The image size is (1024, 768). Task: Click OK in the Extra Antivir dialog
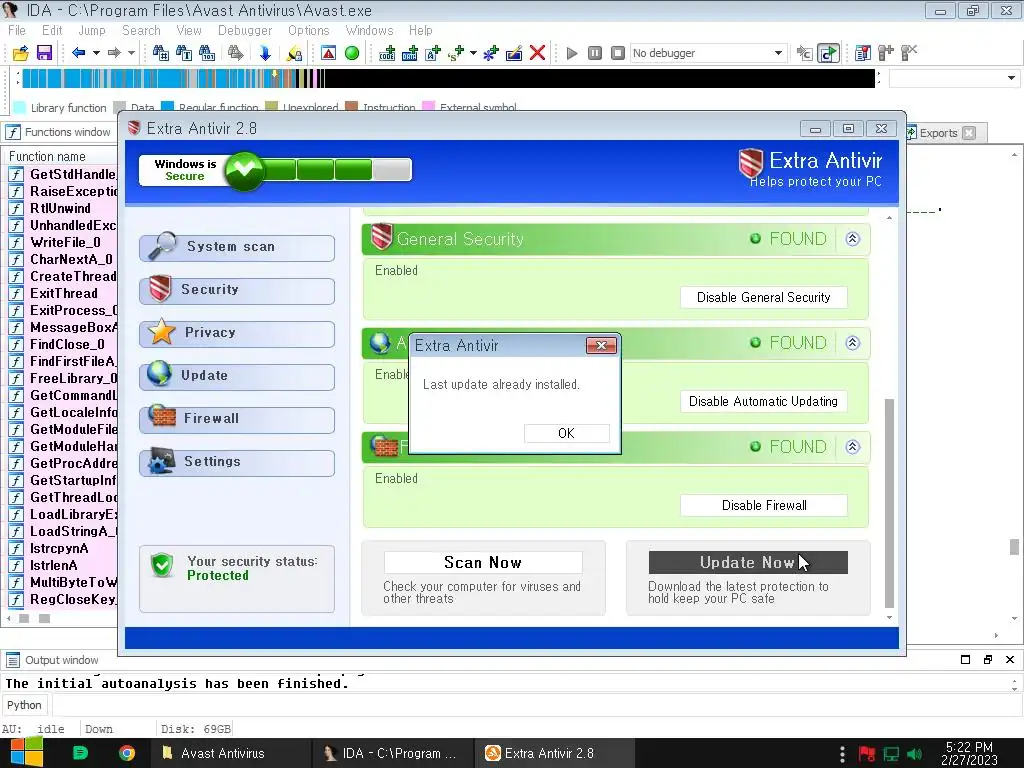pos(566,434)
